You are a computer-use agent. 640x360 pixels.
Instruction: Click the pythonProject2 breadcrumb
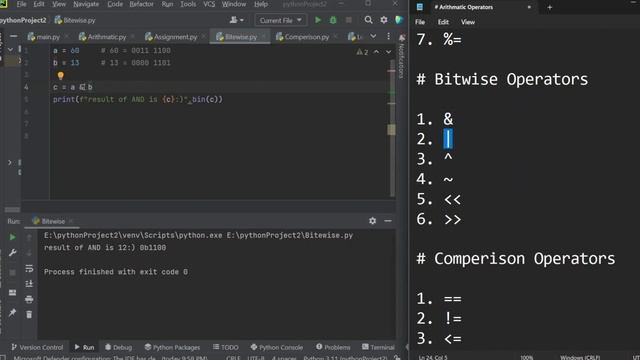click(x=23, y=20)
